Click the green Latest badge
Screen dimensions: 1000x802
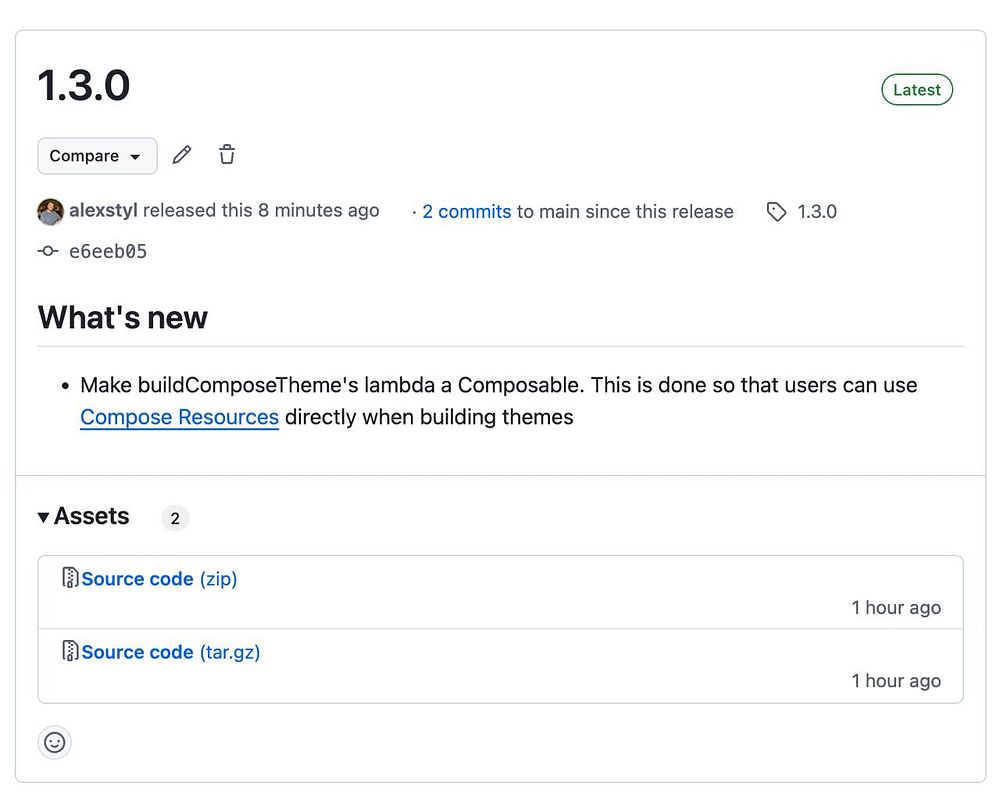click(917, 90)
